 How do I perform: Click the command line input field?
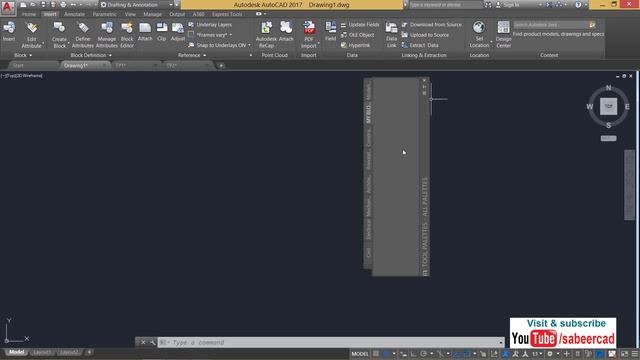click(x=331, y=342)
